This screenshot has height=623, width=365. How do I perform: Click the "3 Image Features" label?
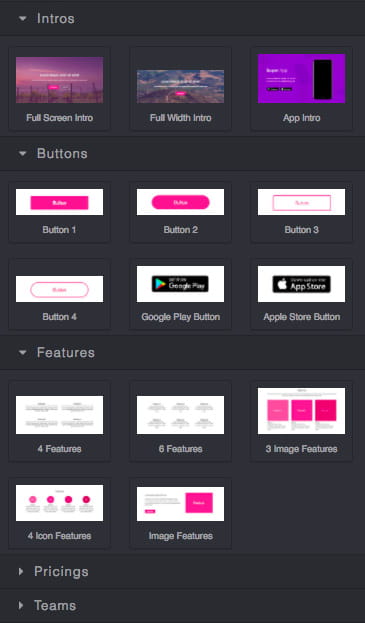pos(301,449)
